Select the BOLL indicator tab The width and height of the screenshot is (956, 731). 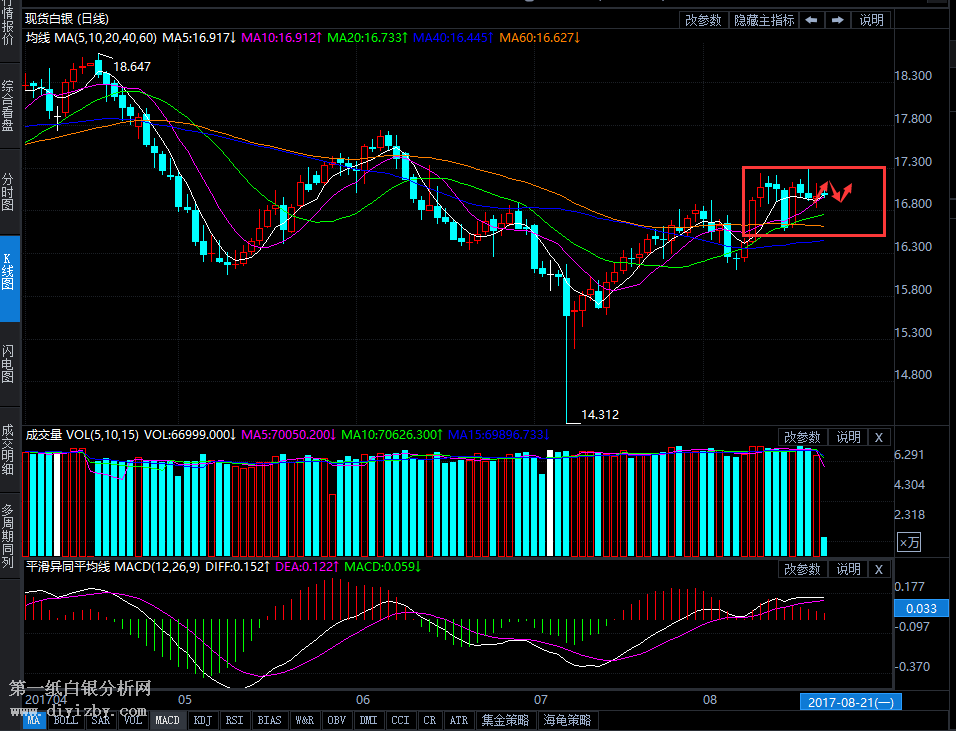tap(66, 720)
